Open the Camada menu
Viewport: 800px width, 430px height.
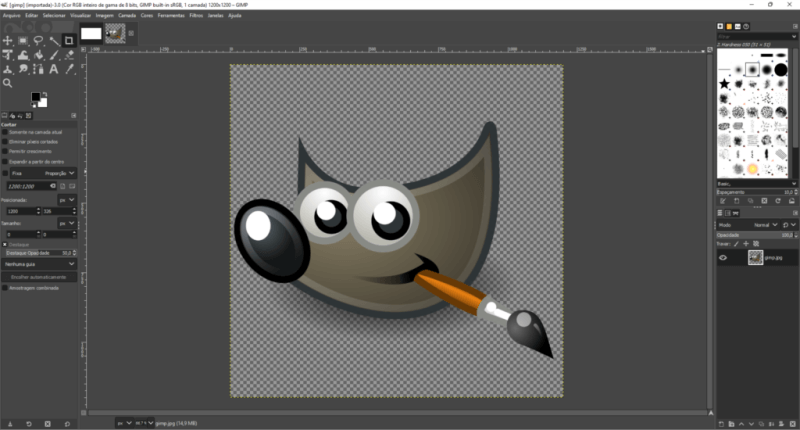pyautogui.click(x=127, y=16)
